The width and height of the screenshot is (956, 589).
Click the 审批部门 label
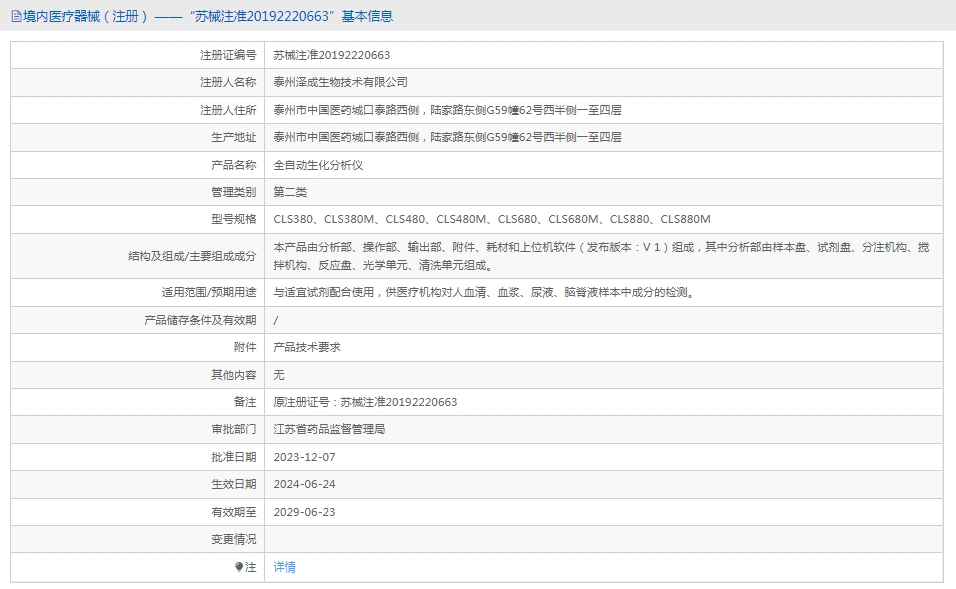tap(234, 429)
